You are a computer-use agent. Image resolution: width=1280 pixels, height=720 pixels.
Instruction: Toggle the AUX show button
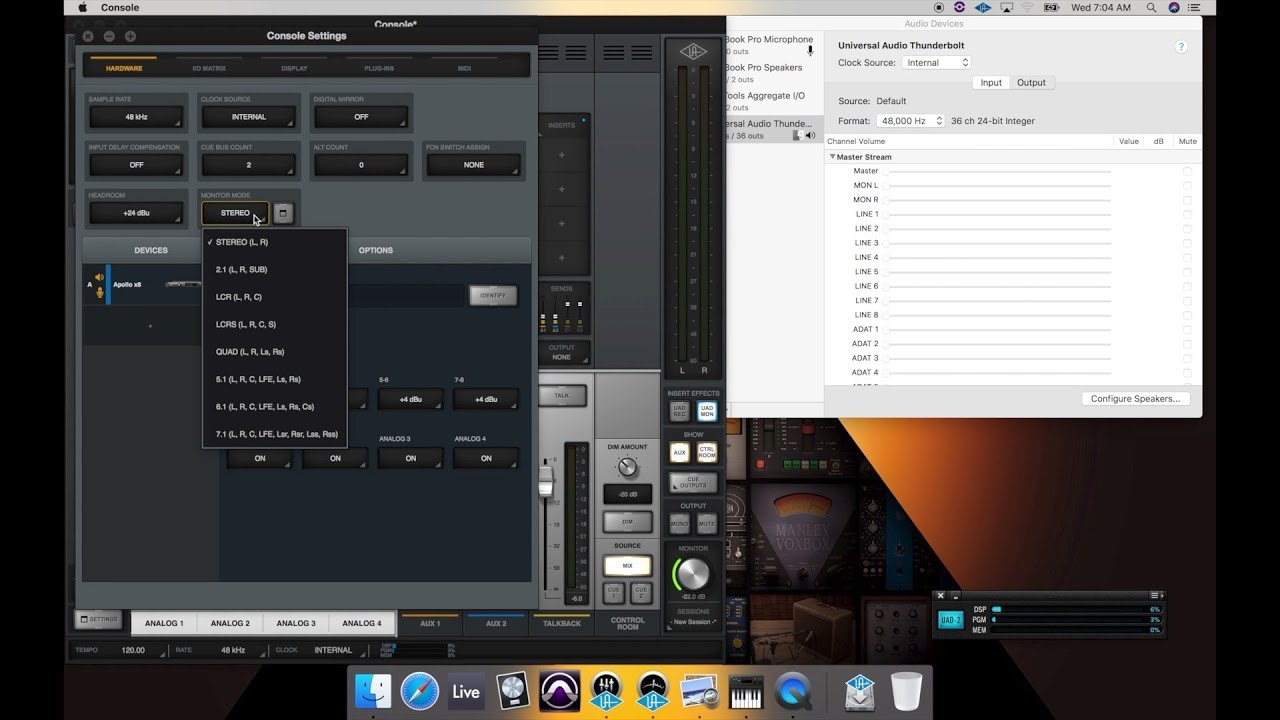click(x=679, y=452)
